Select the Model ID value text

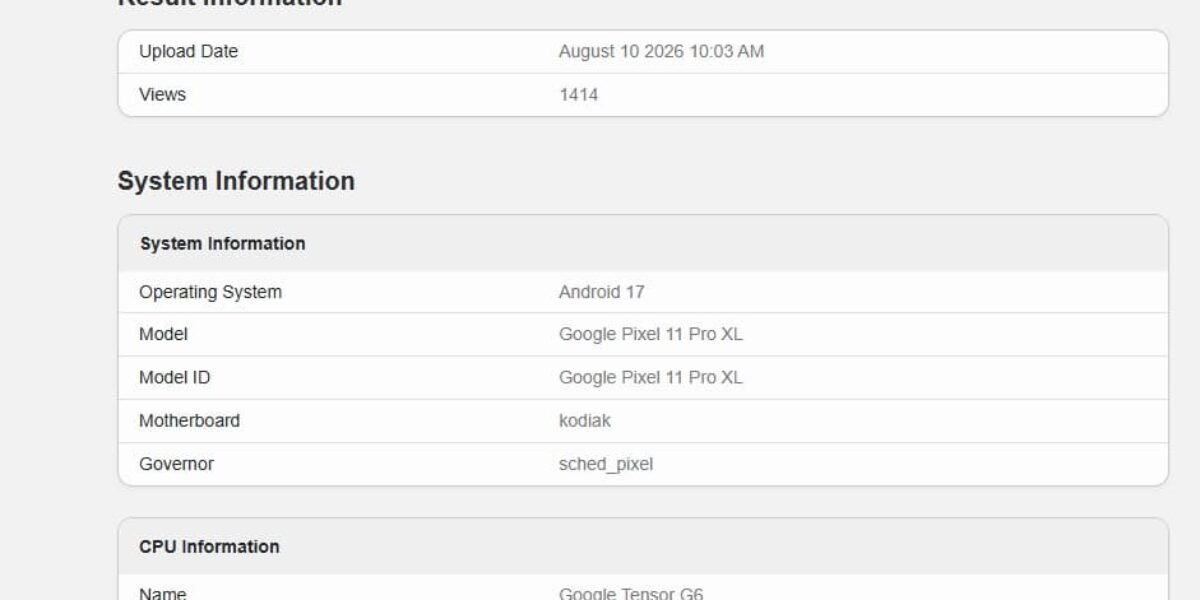coord(651,378)
